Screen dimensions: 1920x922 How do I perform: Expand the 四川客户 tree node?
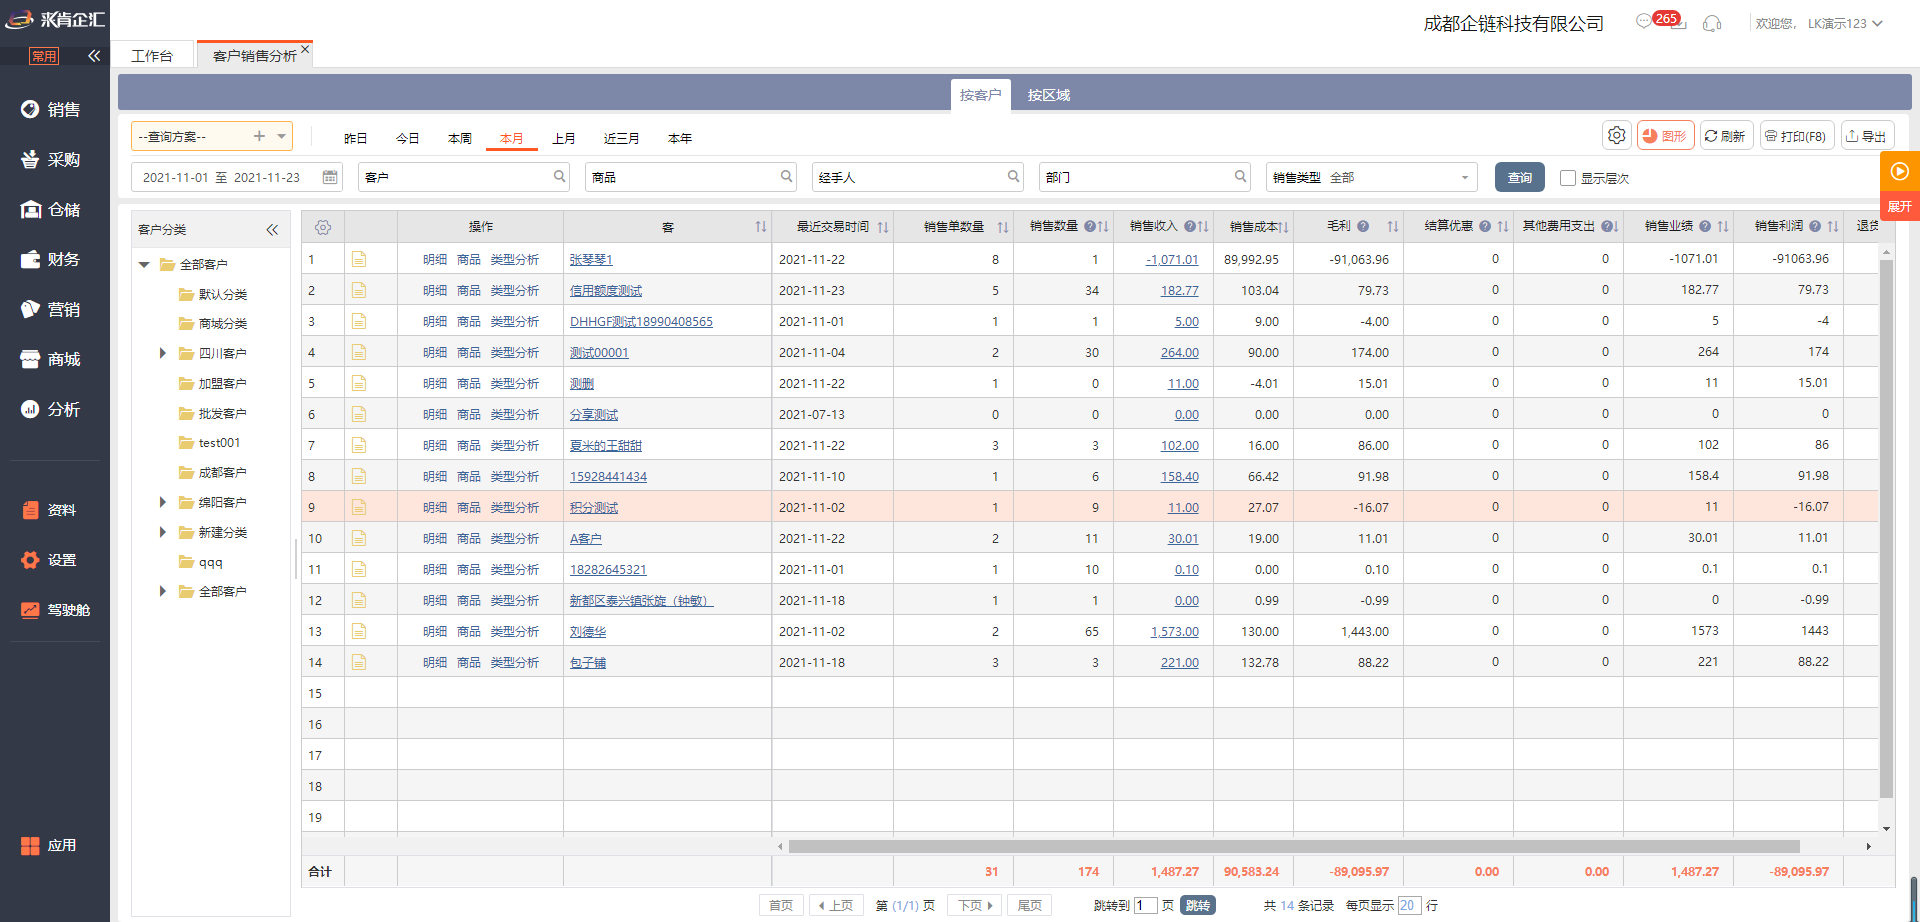coord(163,353)
